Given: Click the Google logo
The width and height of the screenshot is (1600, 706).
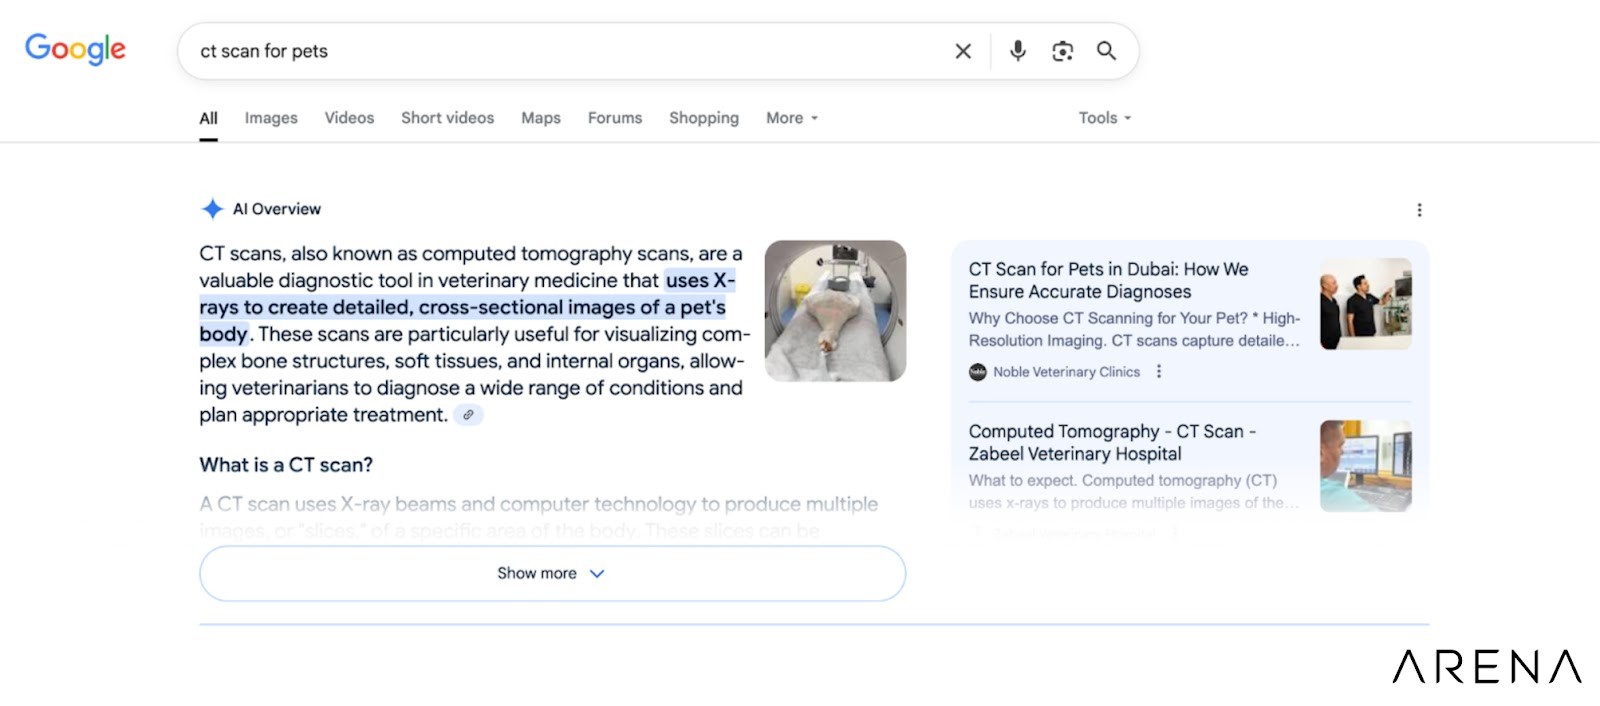Looking at the screenshot, I should pos(75,49).
